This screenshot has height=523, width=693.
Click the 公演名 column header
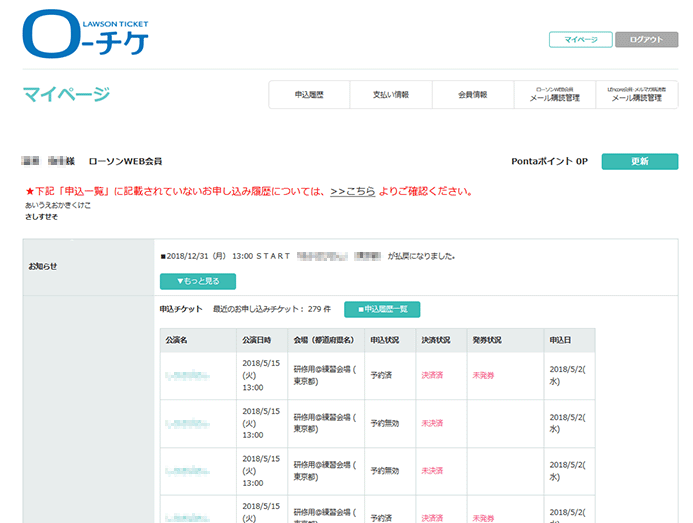(177, 340)
